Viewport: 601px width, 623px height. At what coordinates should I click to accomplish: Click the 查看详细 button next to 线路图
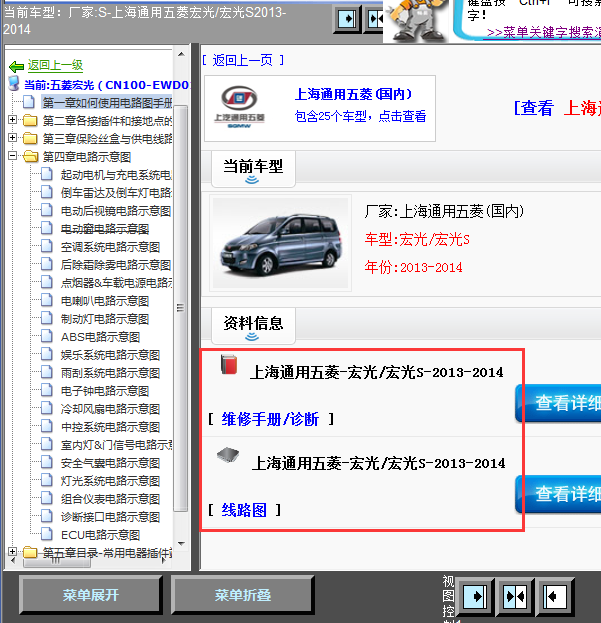(x=558, y=494)
